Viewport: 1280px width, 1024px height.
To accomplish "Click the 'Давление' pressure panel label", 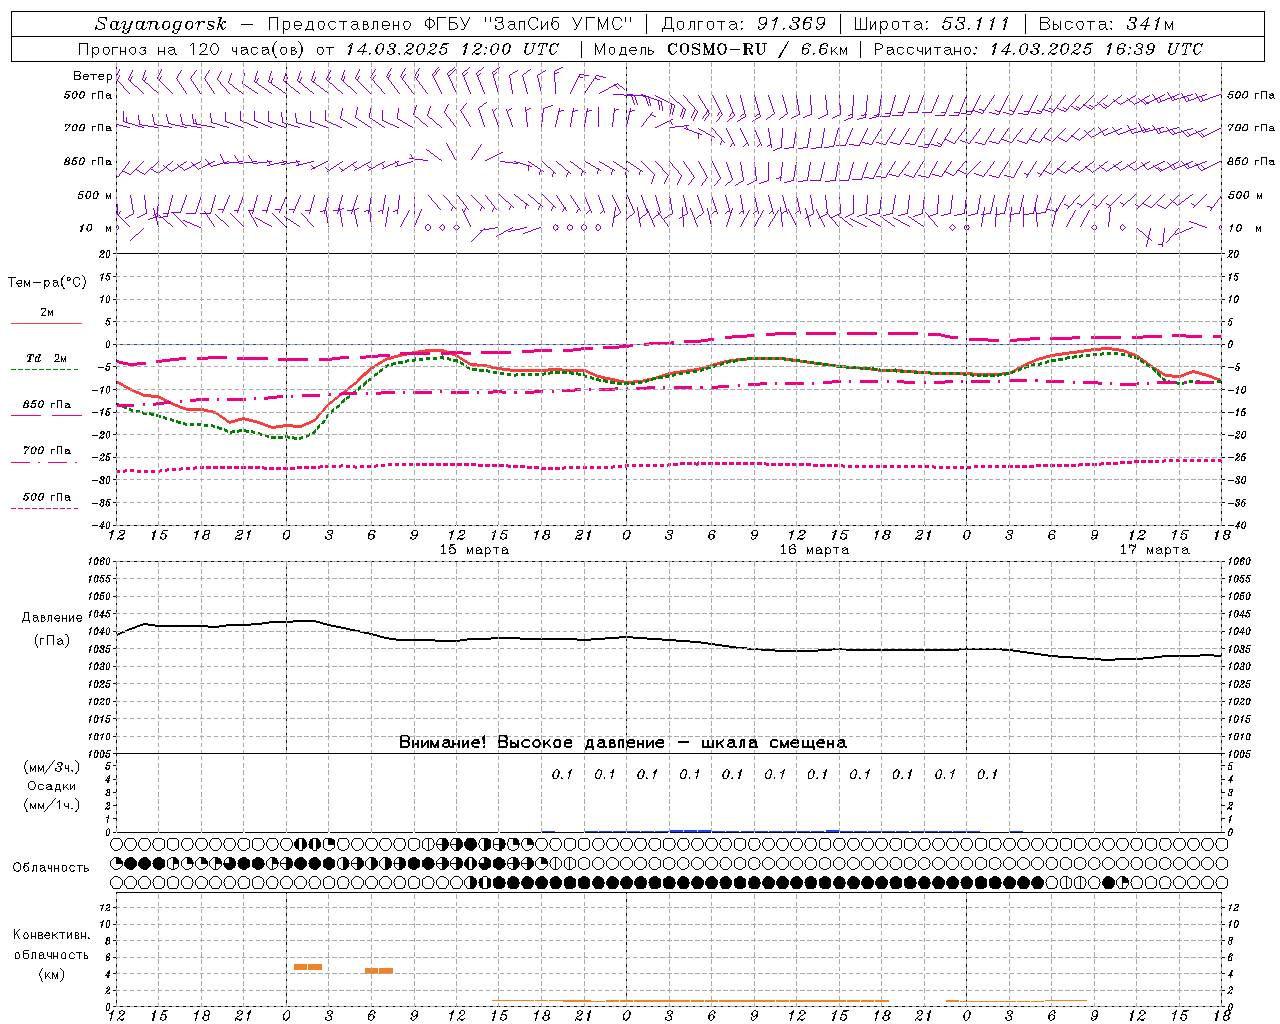I will (x=52, y=618).
